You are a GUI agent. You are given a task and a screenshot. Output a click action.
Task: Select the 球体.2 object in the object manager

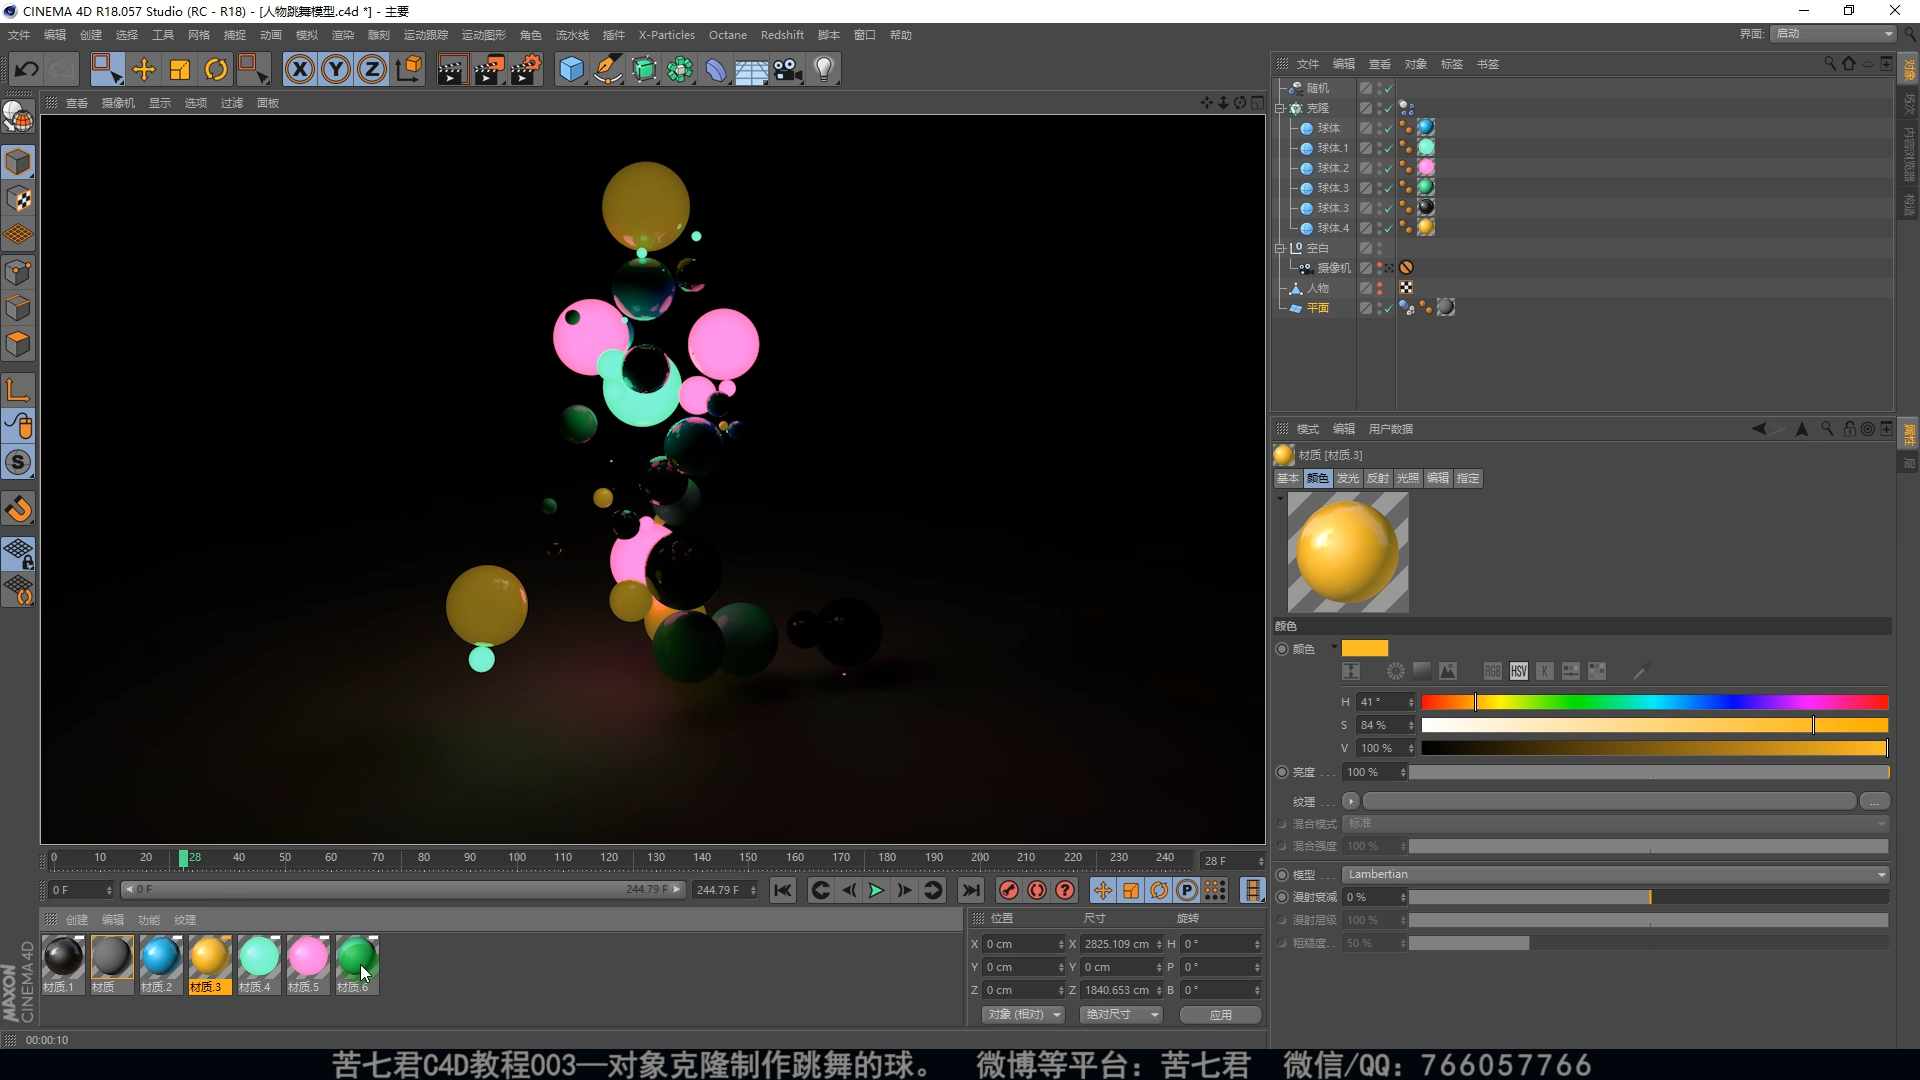pos(1332,168)
